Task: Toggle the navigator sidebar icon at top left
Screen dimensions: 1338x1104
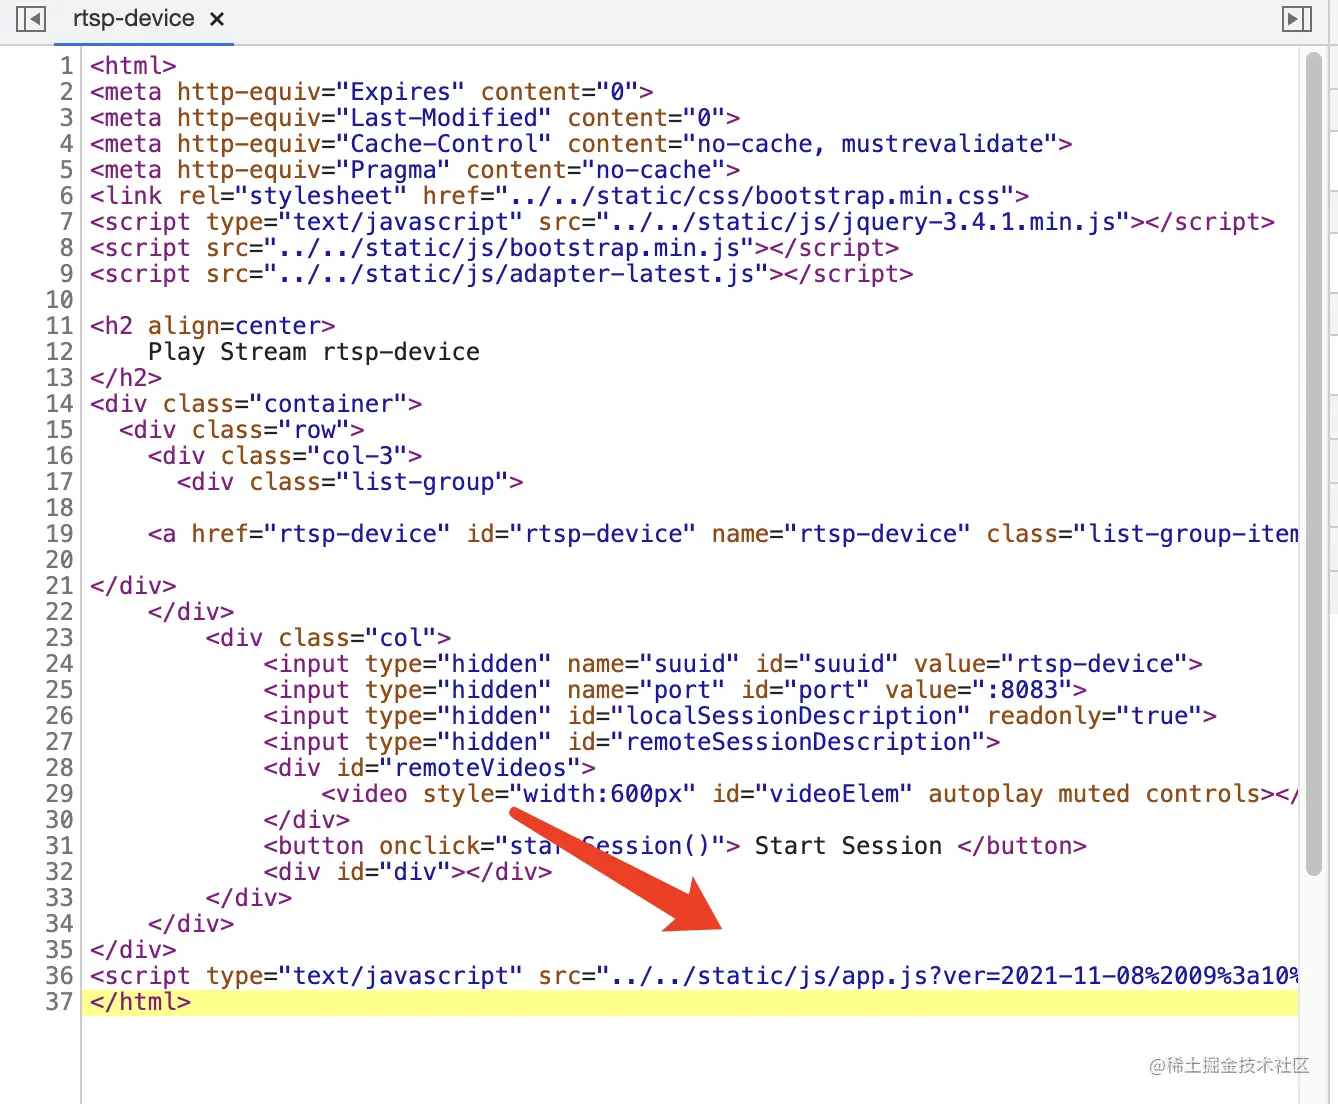Action: [31, 19]
